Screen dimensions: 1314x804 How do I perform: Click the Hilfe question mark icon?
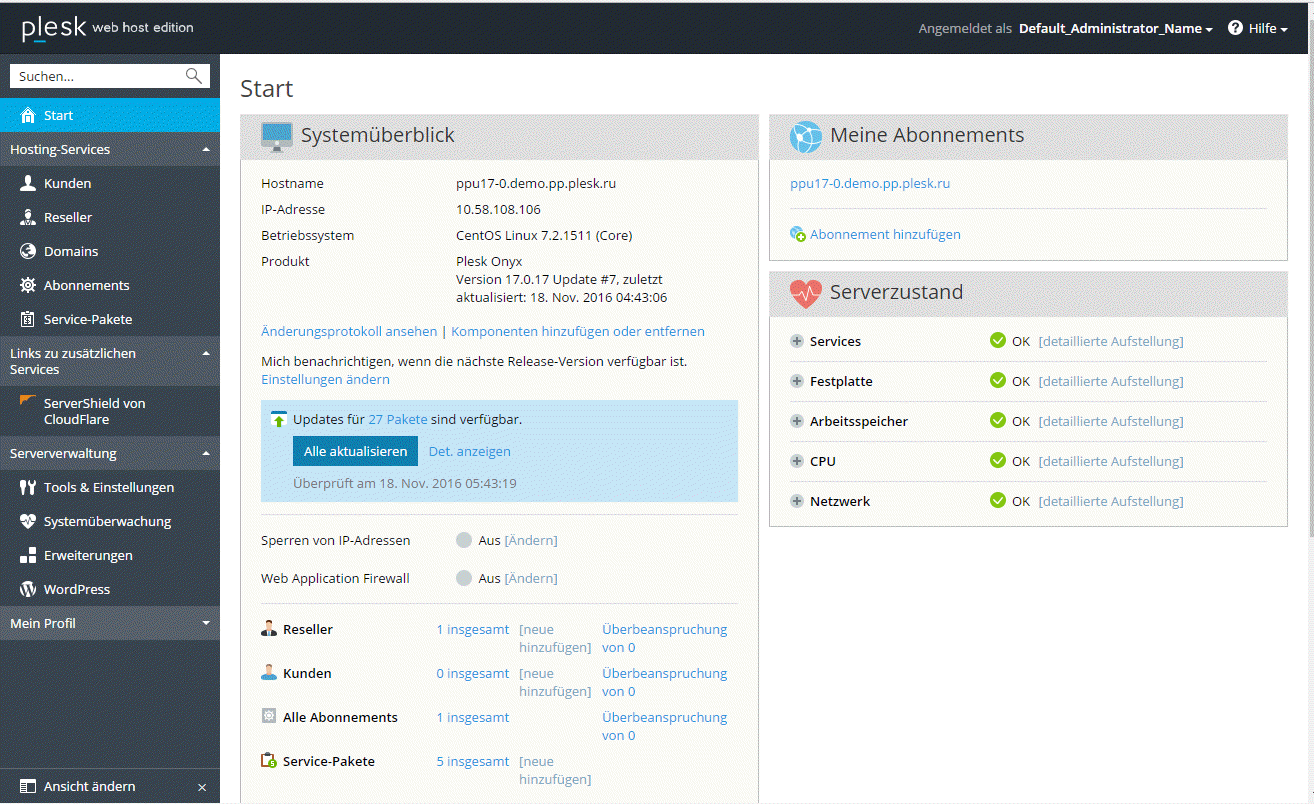tap(1235, 28)
